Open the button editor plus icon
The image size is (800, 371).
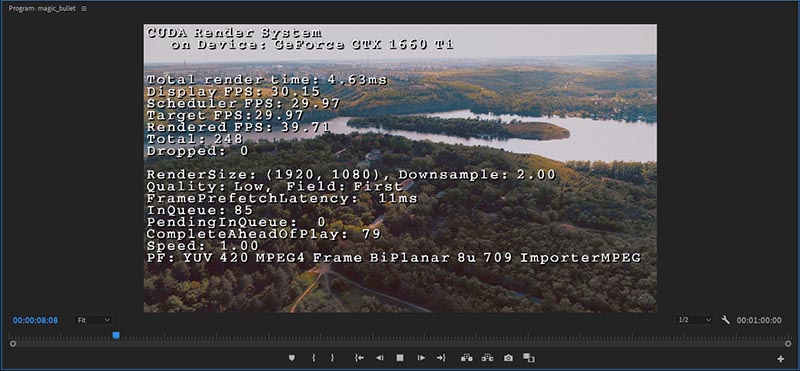tap(780, 359)
